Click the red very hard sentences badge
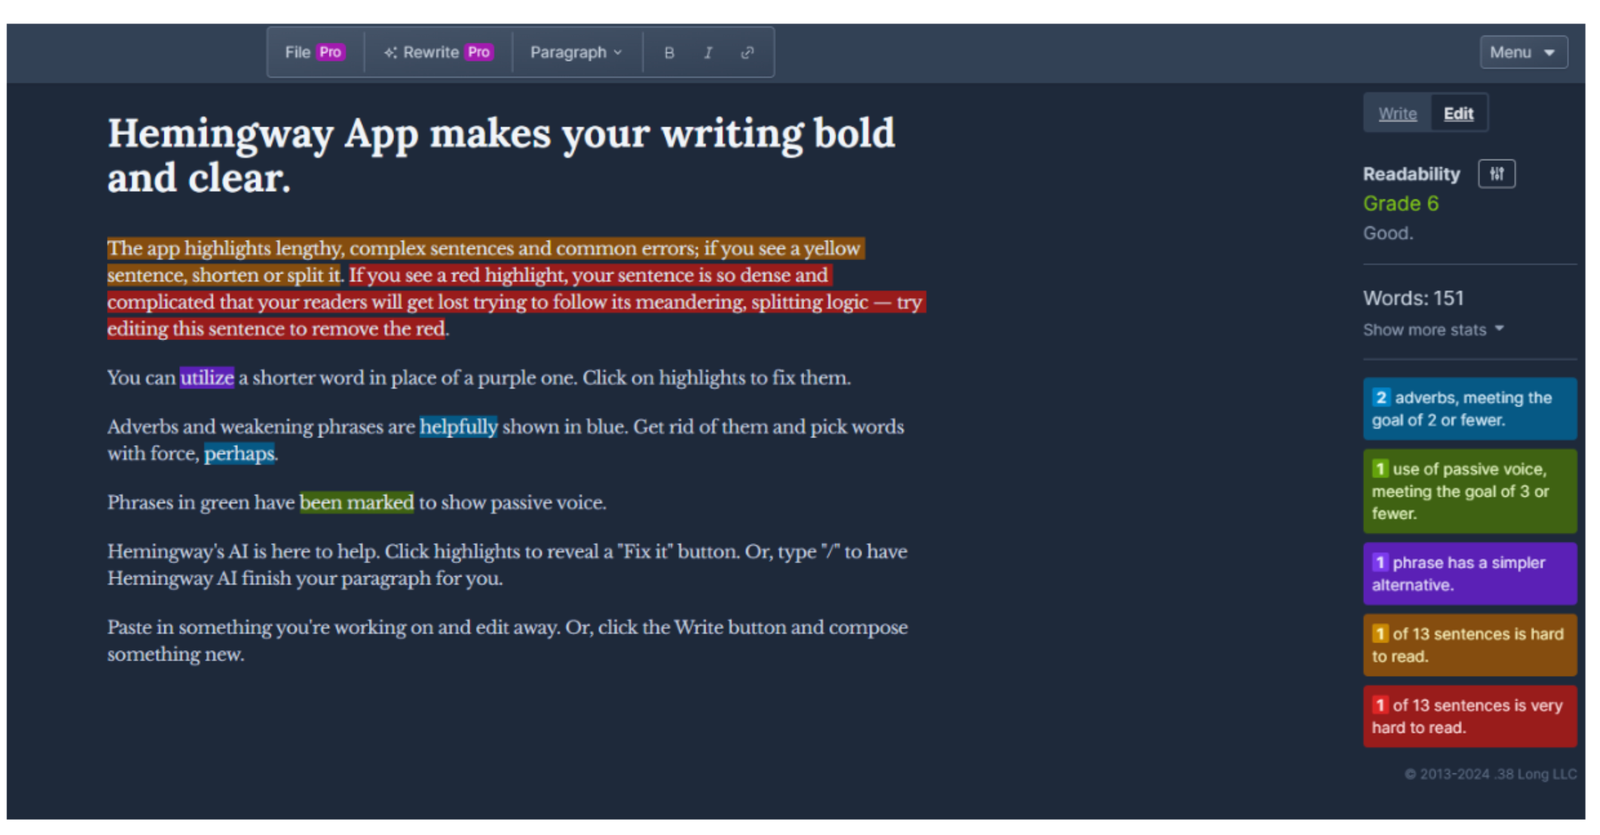 [1380, 705]
